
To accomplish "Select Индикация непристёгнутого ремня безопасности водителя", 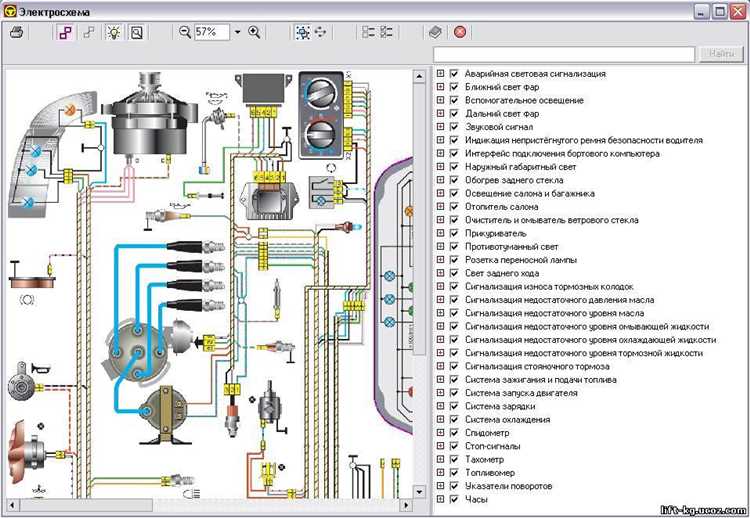I will 584,140.
